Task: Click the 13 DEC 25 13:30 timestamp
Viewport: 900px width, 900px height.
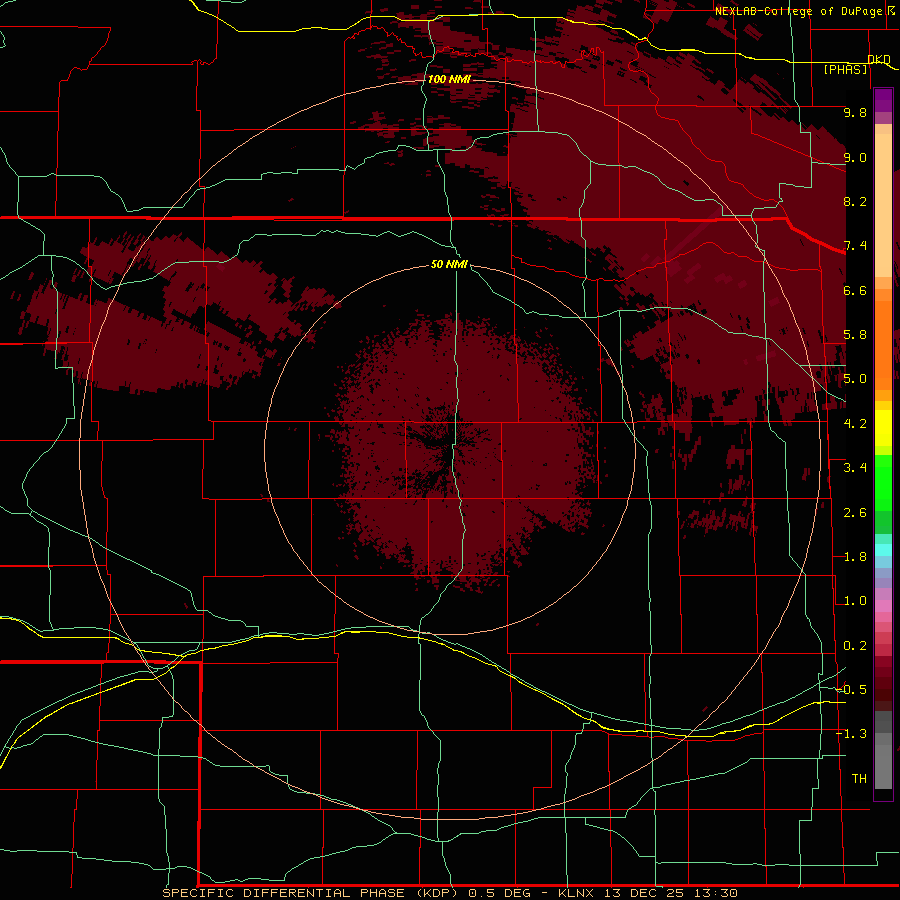Action: click(x=670, y=893)
